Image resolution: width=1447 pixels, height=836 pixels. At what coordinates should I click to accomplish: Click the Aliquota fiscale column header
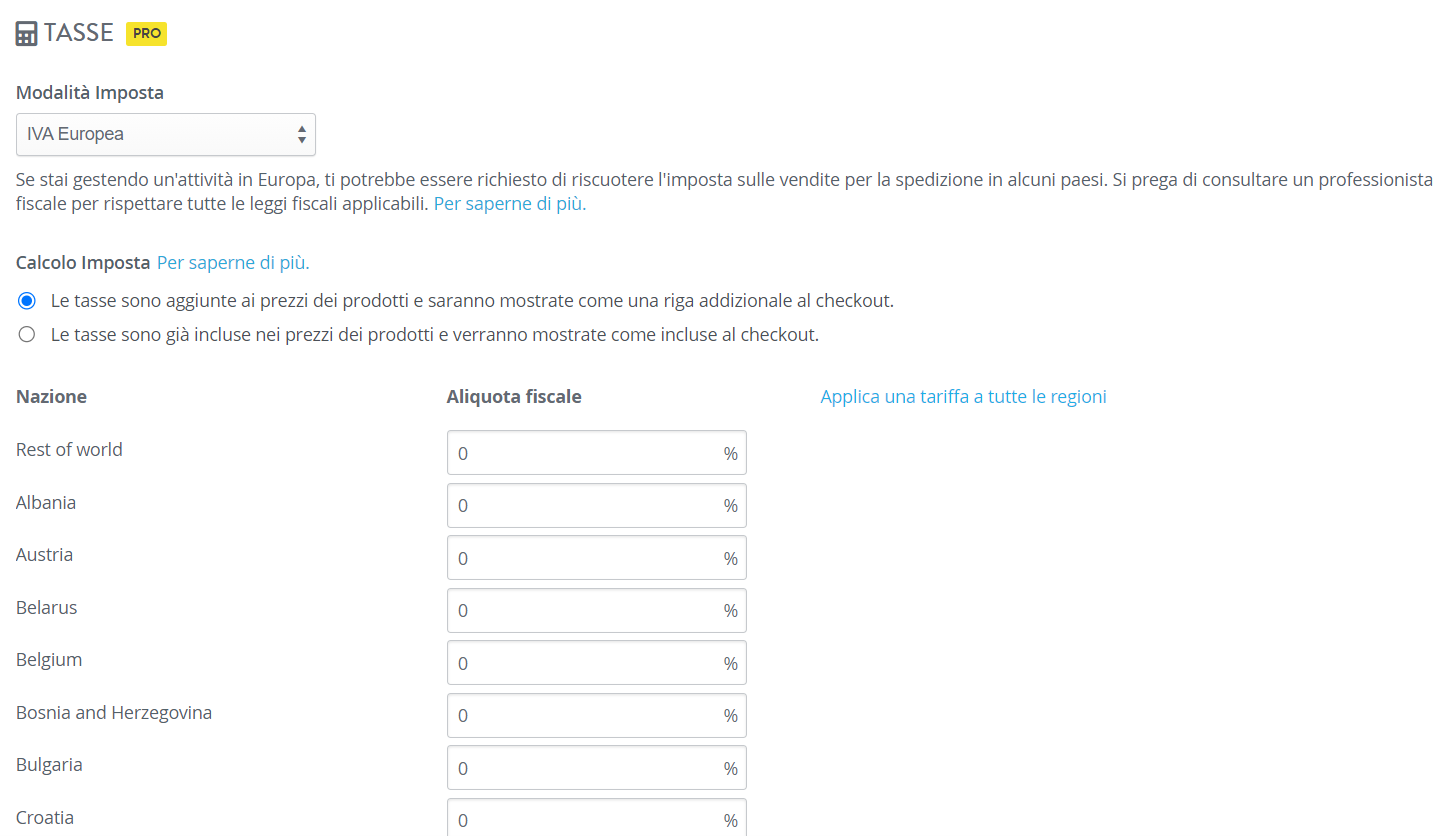click(514, 397)
